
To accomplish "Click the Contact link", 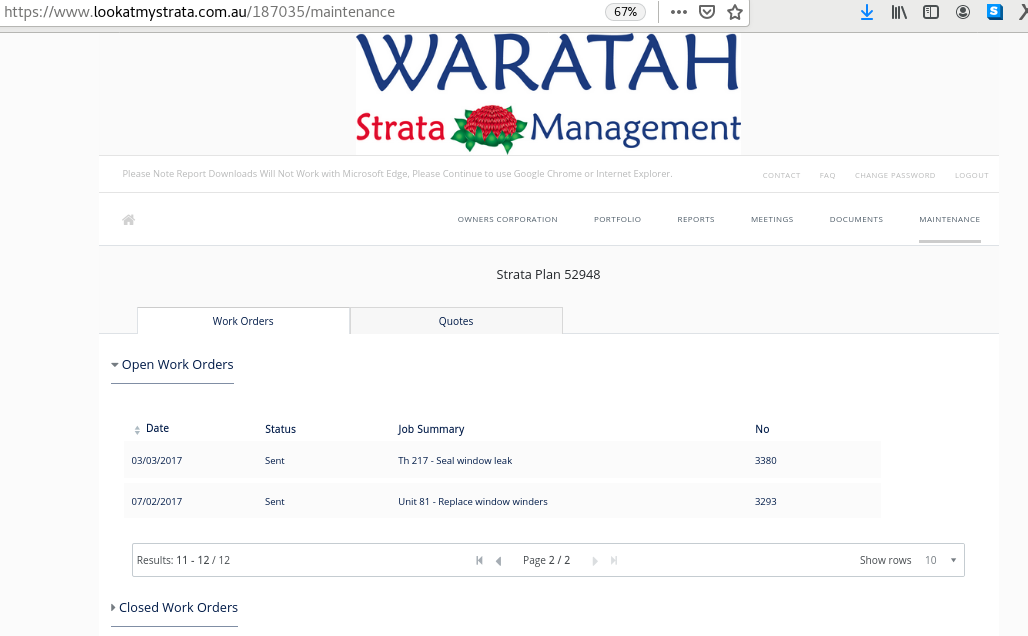I will [x=781, y=176].
